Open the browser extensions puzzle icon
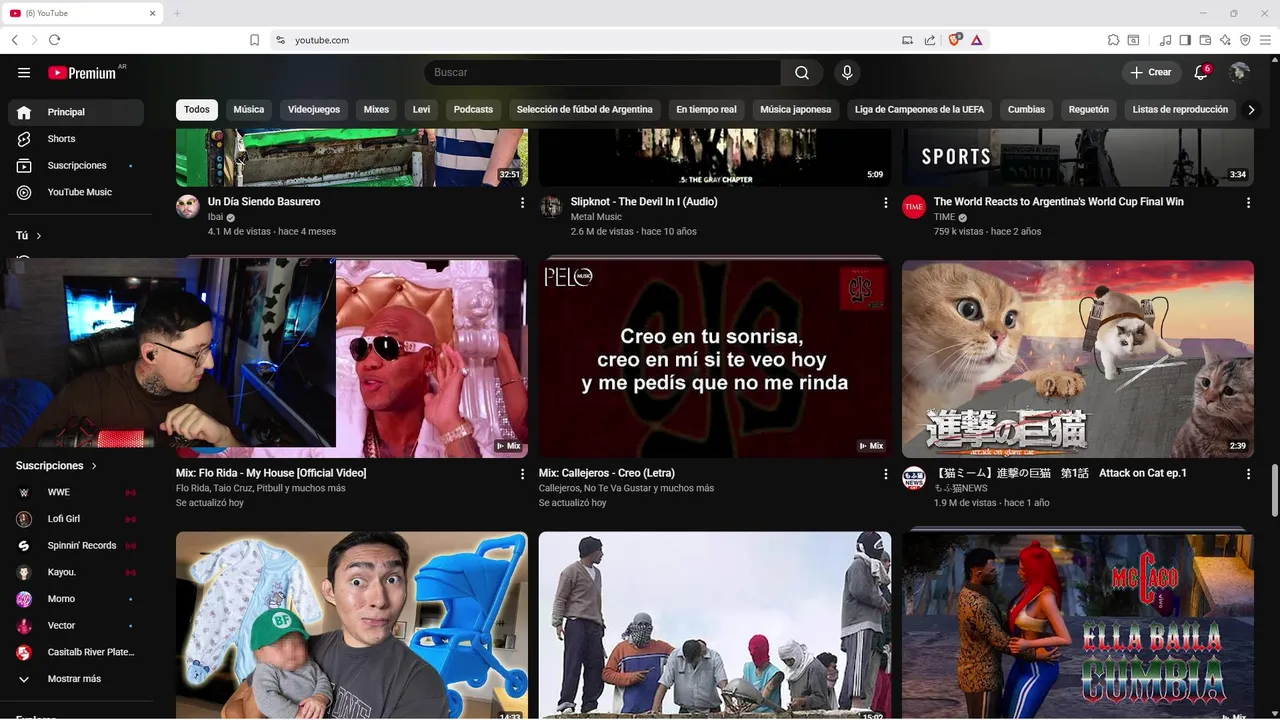 [1113, 40]
